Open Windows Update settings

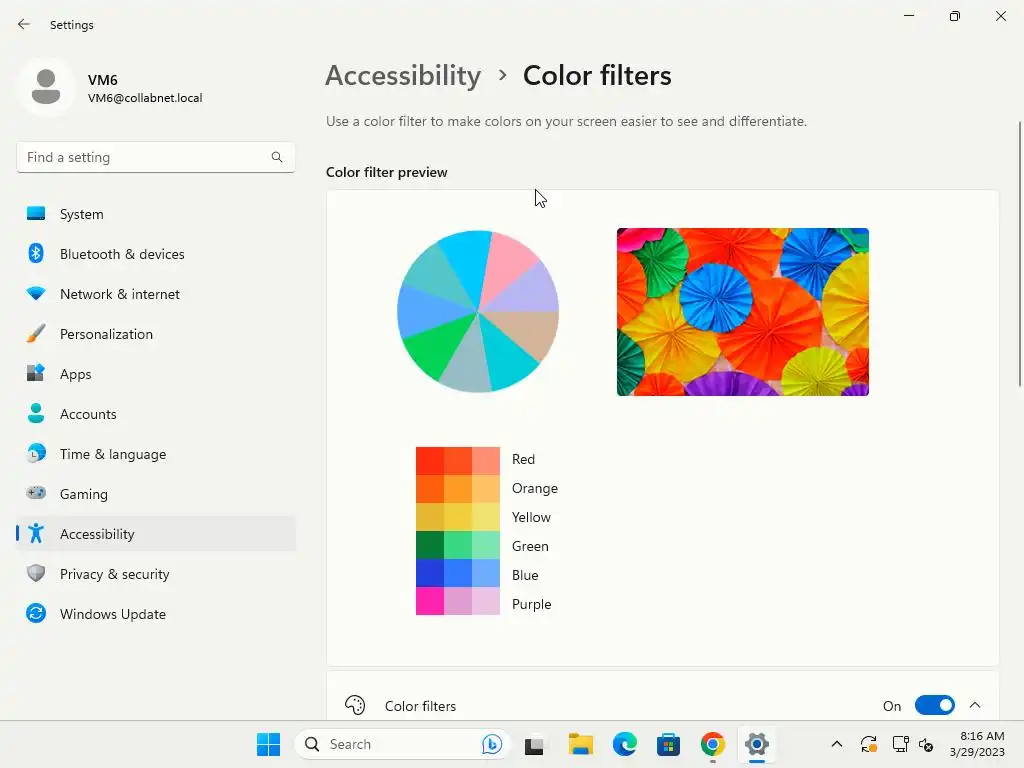pyautogui.click(x=156, y=613)
